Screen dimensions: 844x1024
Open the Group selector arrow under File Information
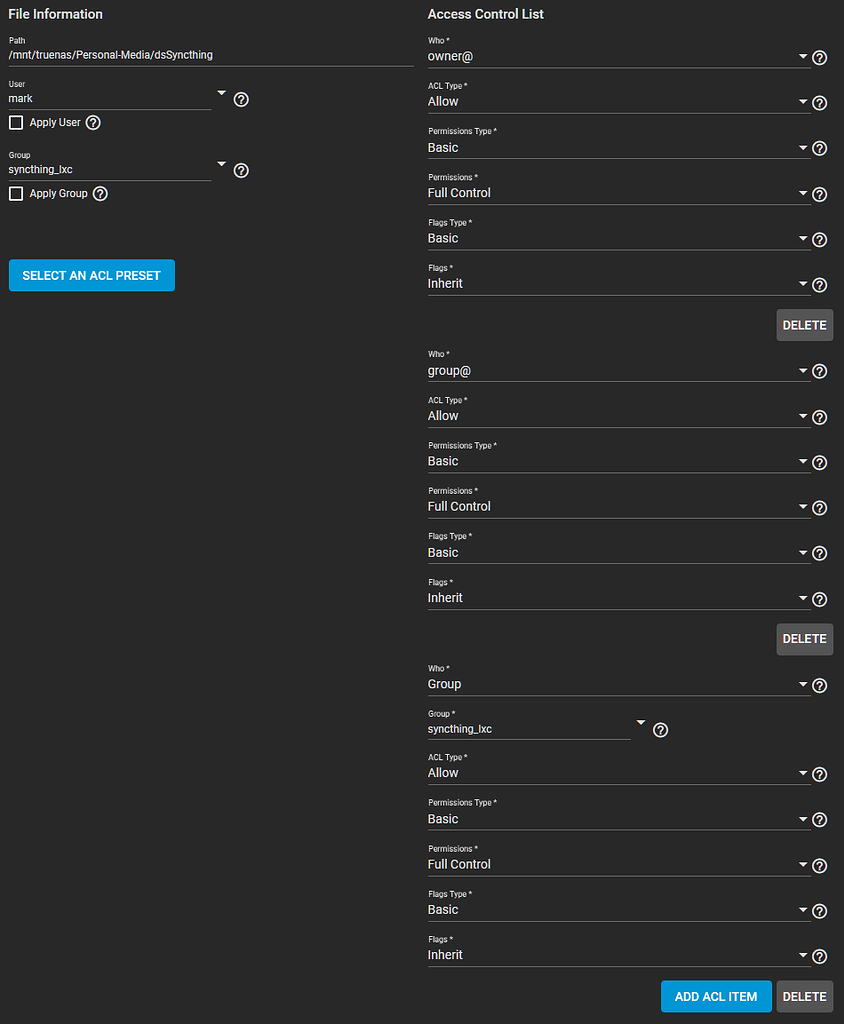tap(221, 165)
